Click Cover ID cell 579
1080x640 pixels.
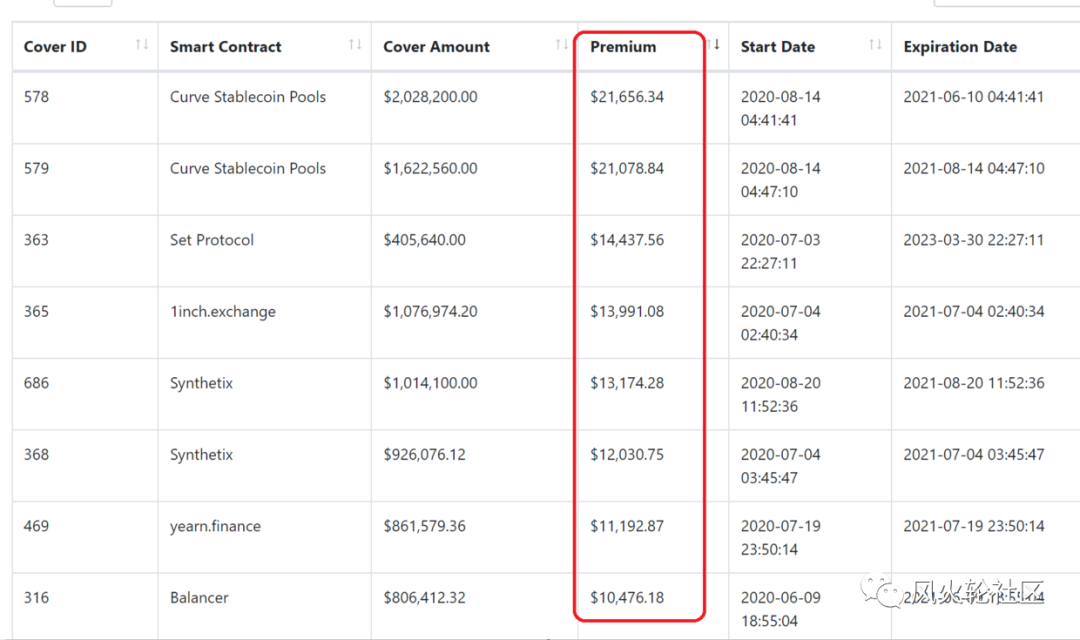pyautogui.click(x=37, y=169)
